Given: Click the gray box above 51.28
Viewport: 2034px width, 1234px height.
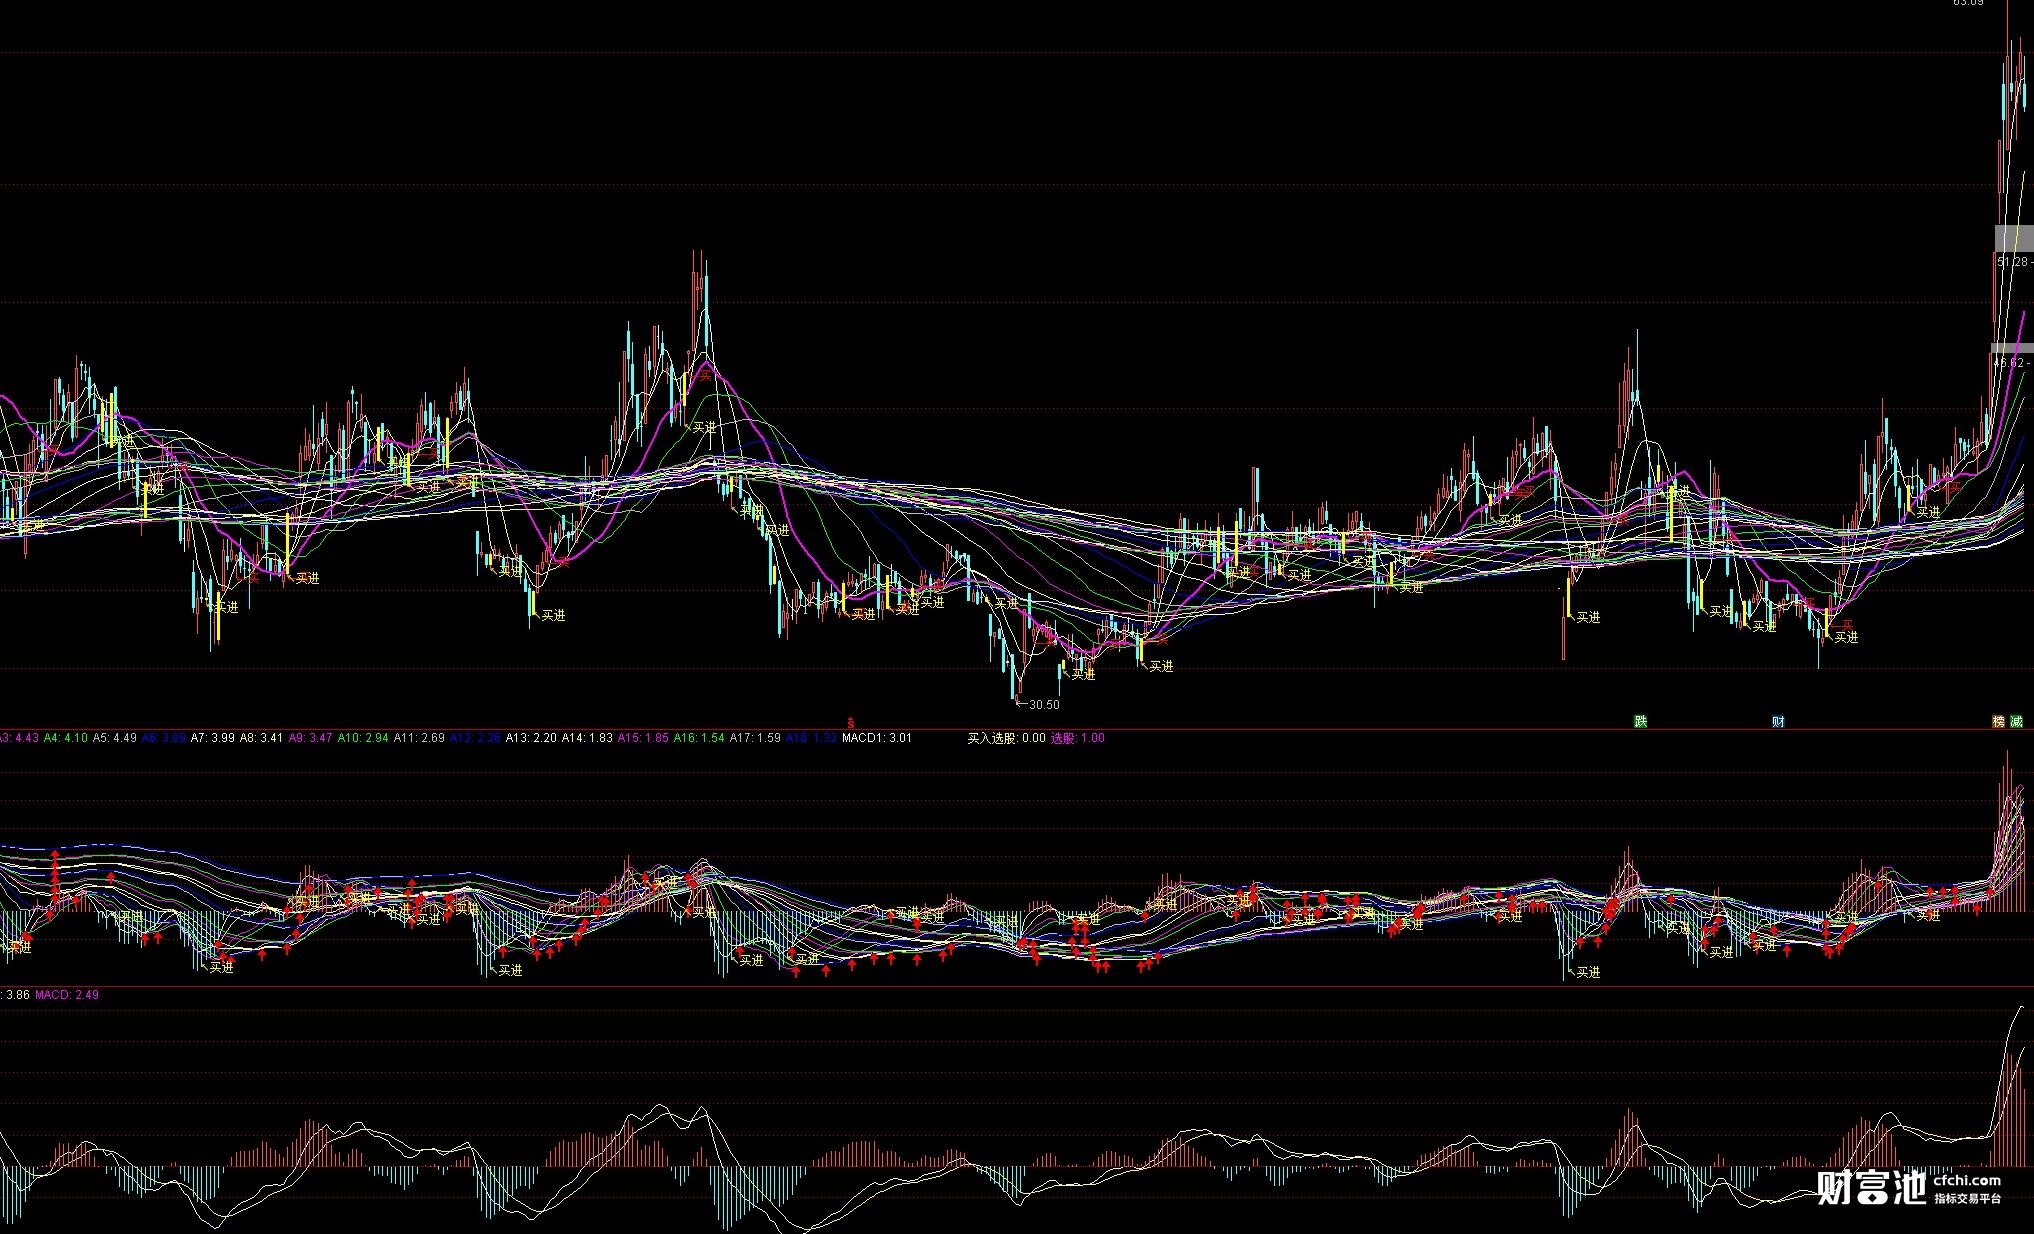Looking at the screenshot, I should [x=2013, y=238].
